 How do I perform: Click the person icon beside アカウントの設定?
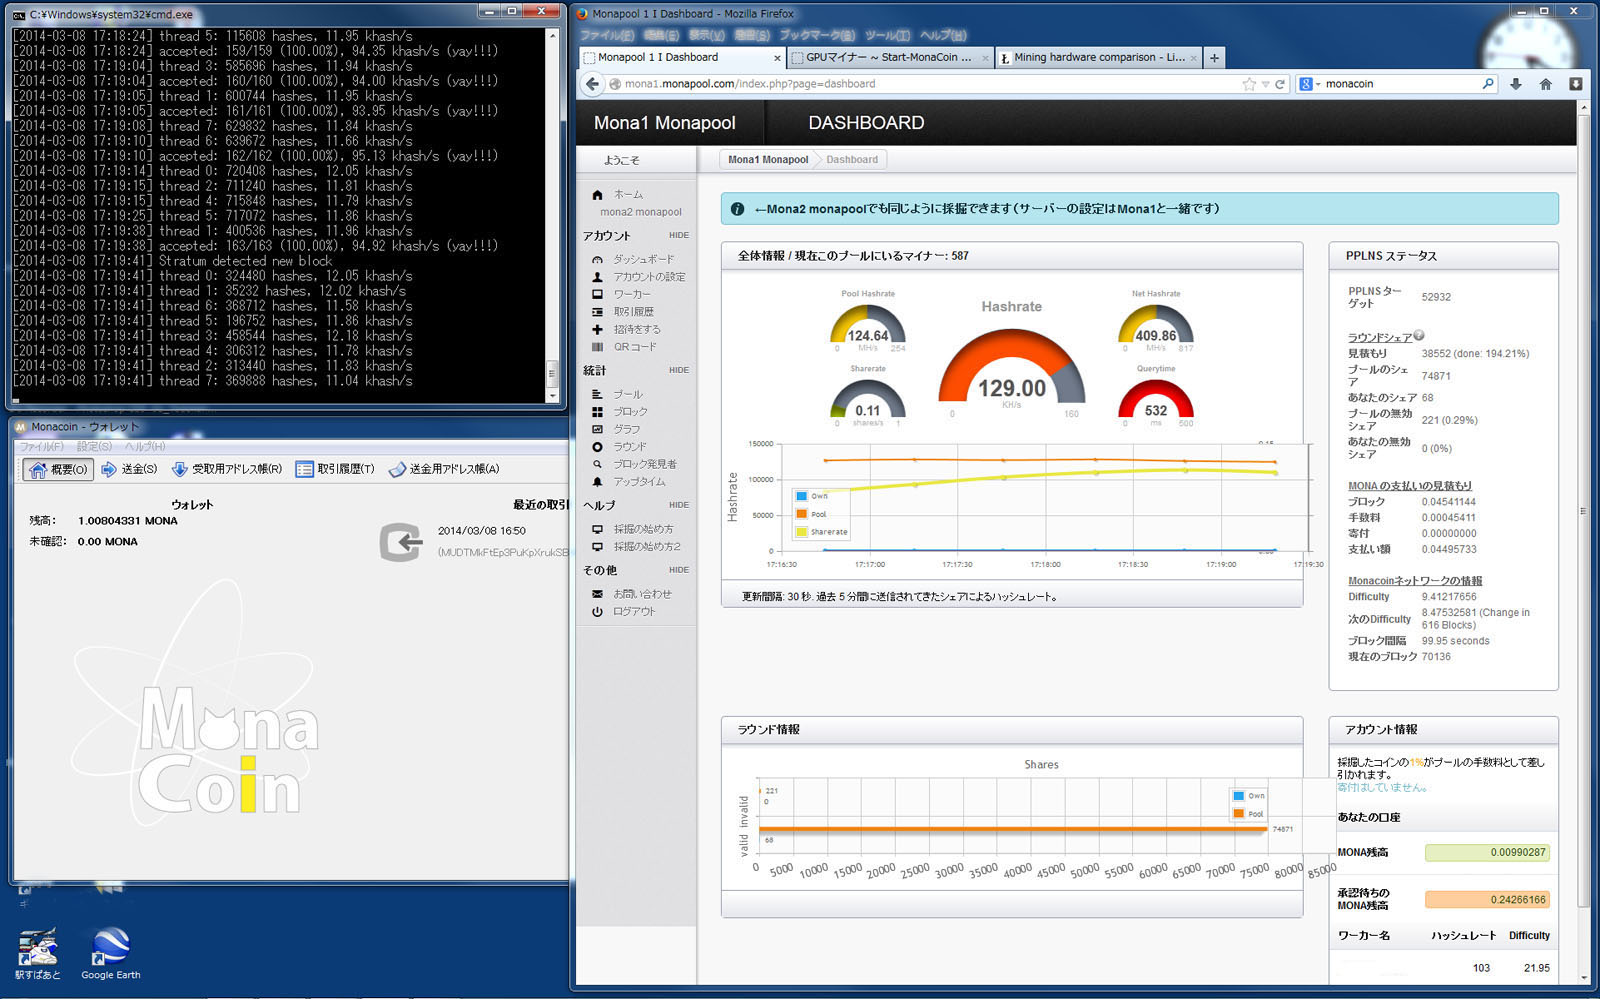point(597,277)
